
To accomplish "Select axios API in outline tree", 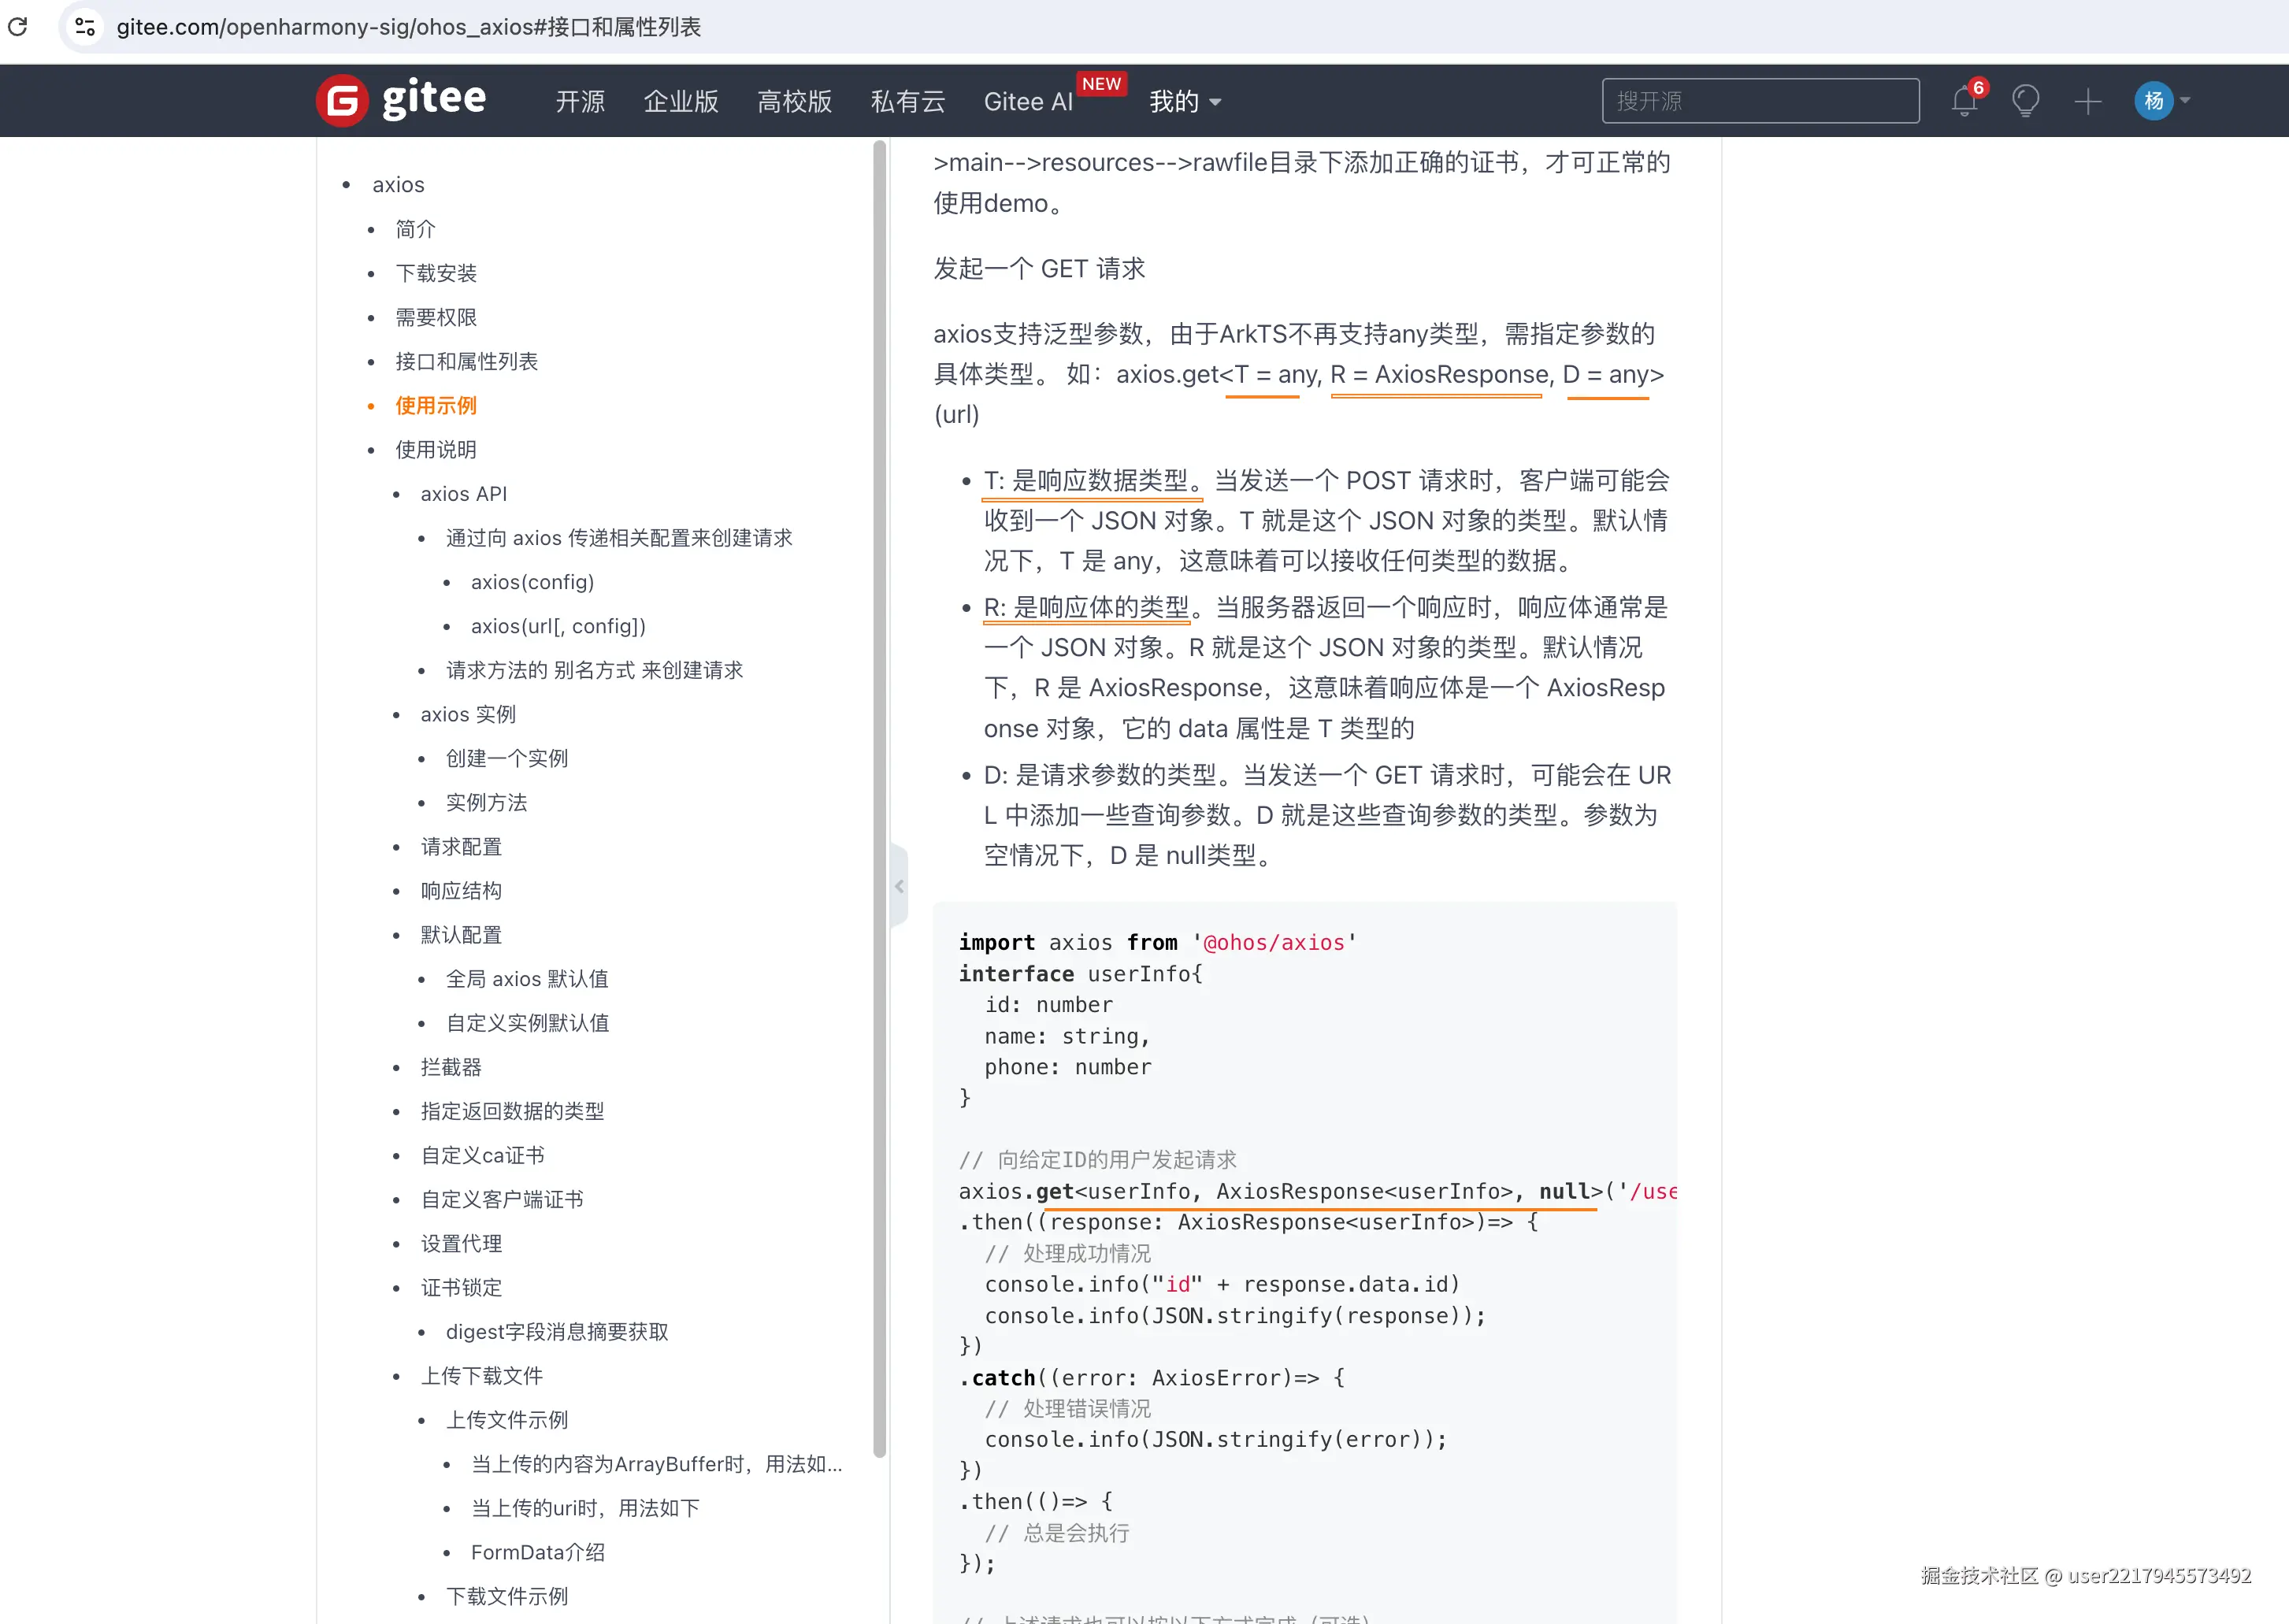I will coord(464,494).
